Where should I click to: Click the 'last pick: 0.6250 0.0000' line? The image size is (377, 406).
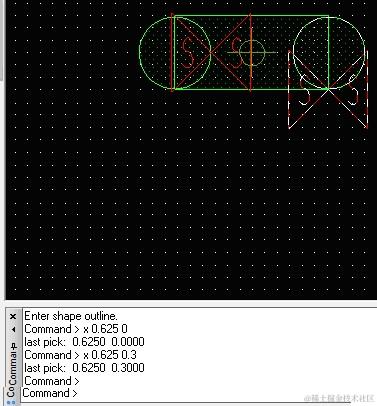84,342
